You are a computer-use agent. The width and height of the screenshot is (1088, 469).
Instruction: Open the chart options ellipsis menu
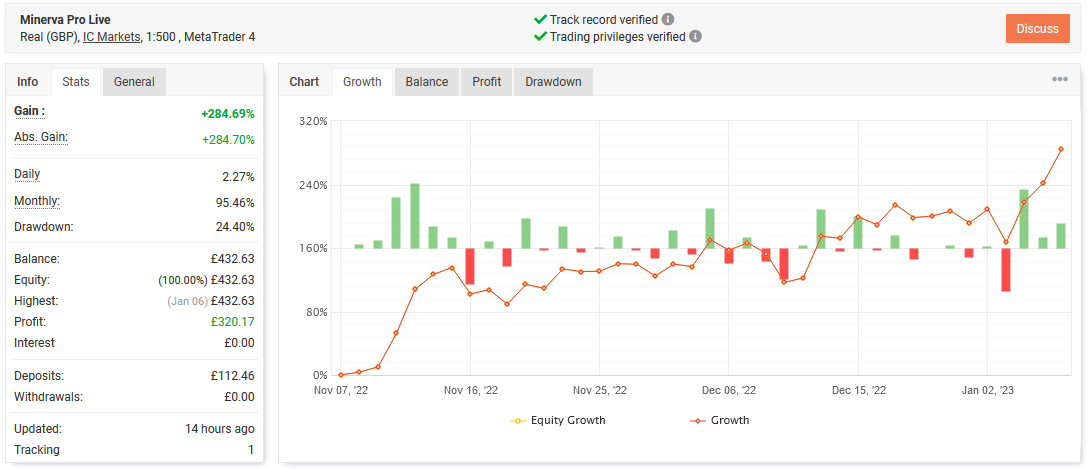pos(1060,80)
